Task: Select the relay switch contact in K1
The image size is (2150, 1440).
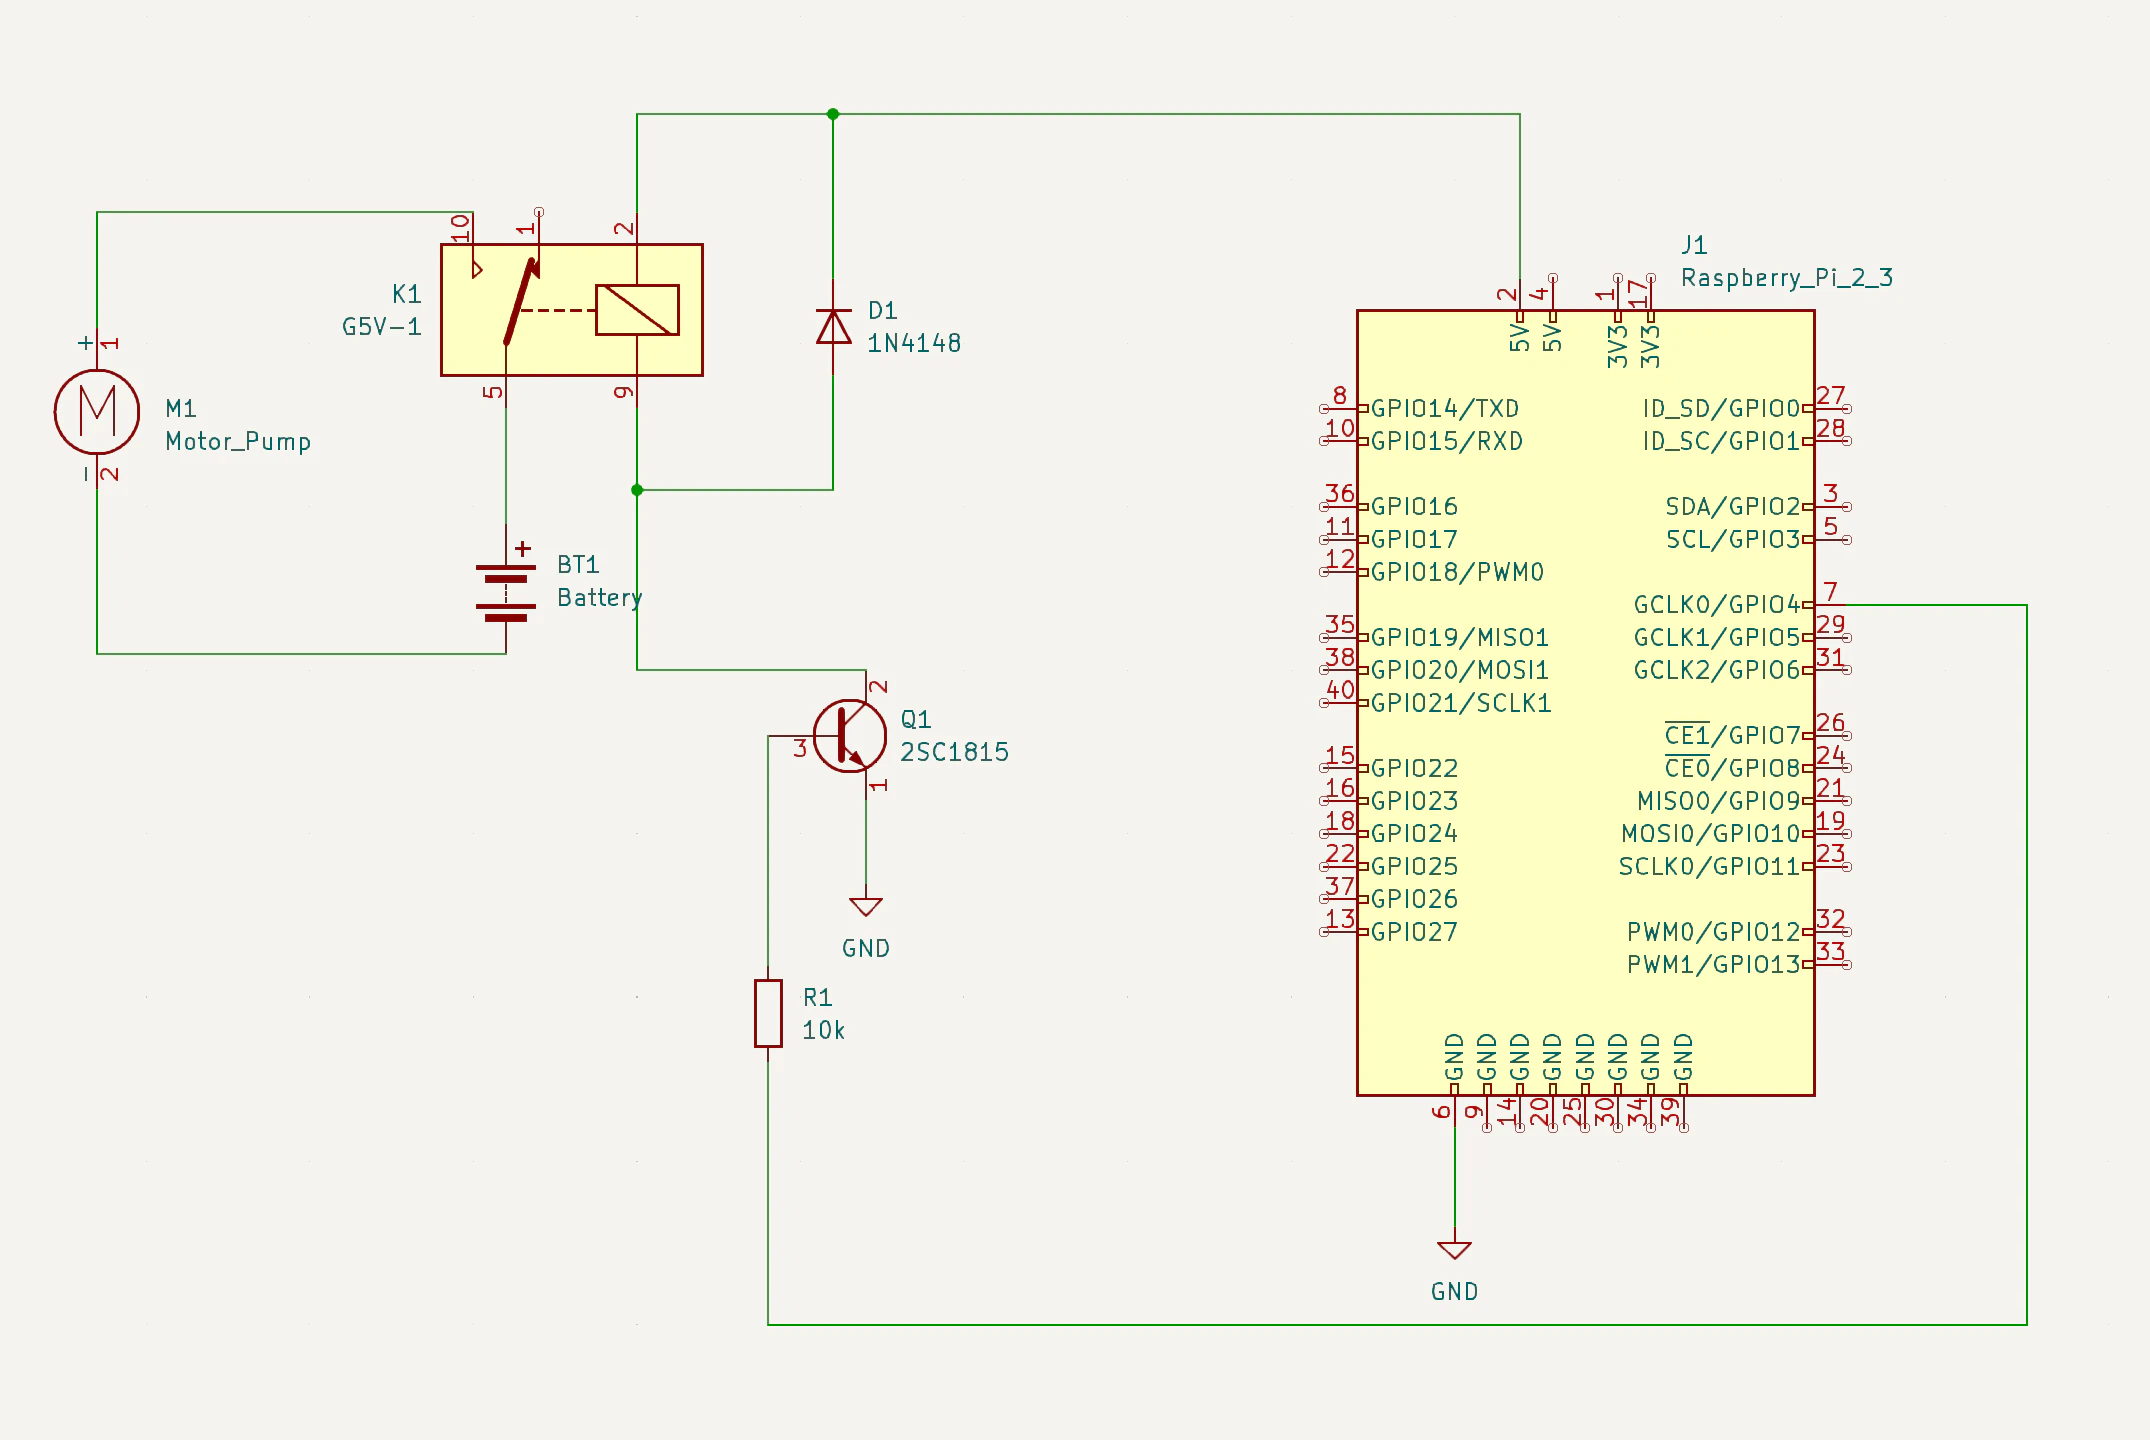Action: tap(521, 302)
